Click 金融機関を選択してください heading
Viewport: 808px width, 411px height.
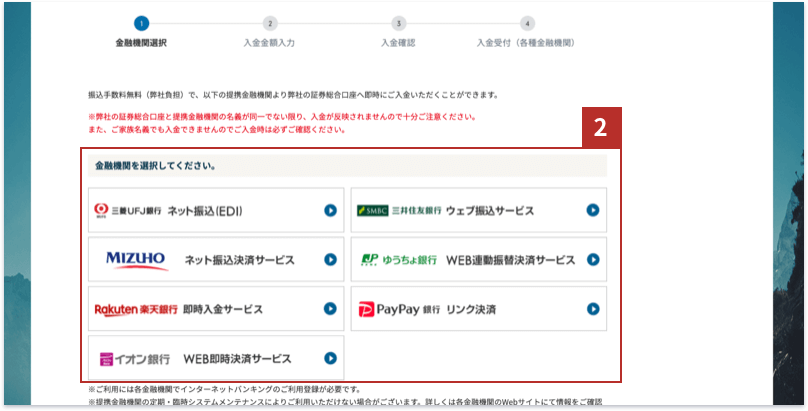point(156,166)
